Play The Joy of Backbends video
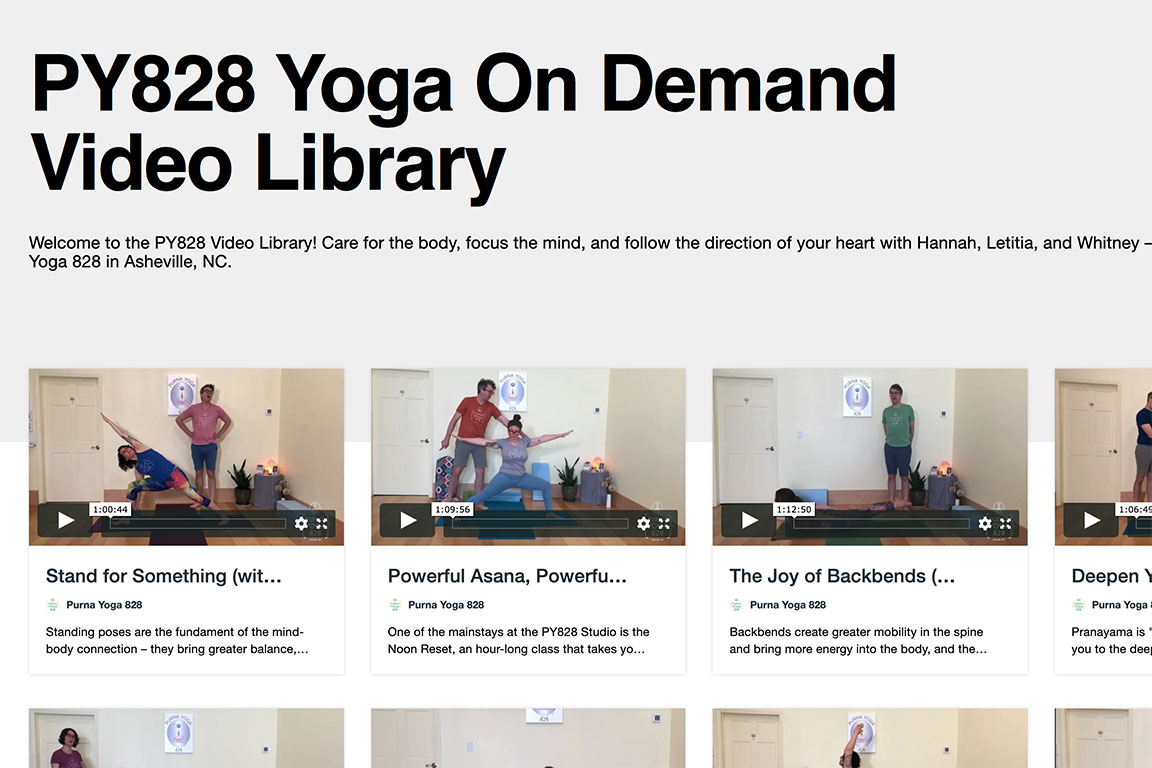Image resolution: width=1152 pixels, height=768 pixels. 749,520
